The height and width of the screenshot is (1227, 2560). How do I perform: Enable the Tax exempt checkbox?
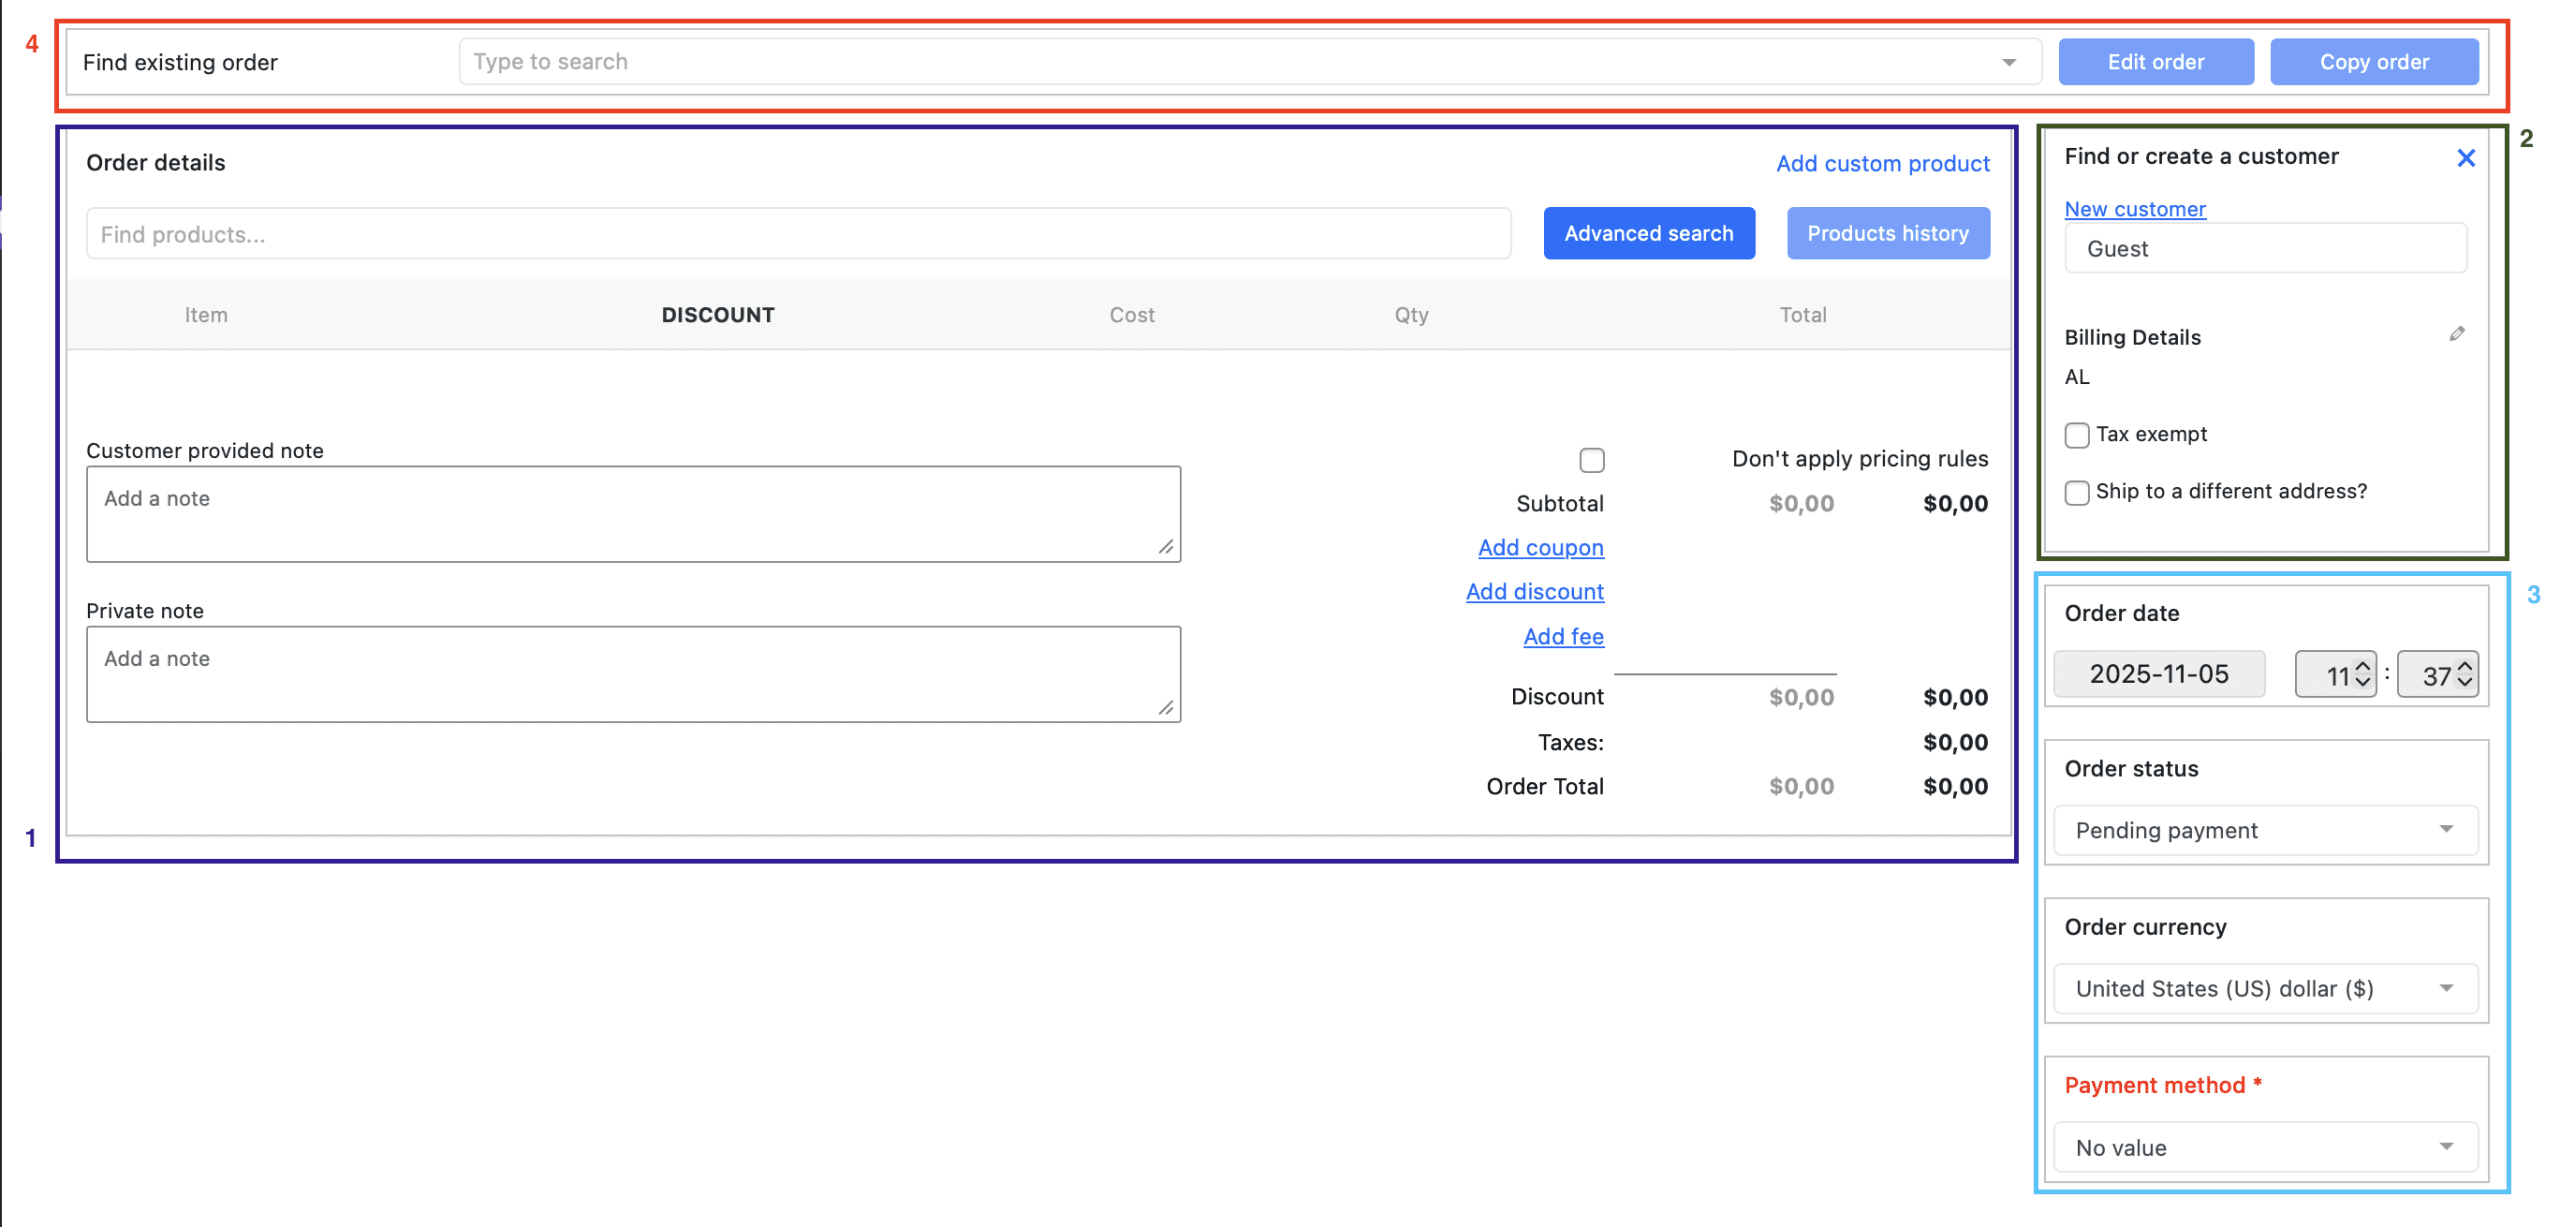click(2078, 435)
